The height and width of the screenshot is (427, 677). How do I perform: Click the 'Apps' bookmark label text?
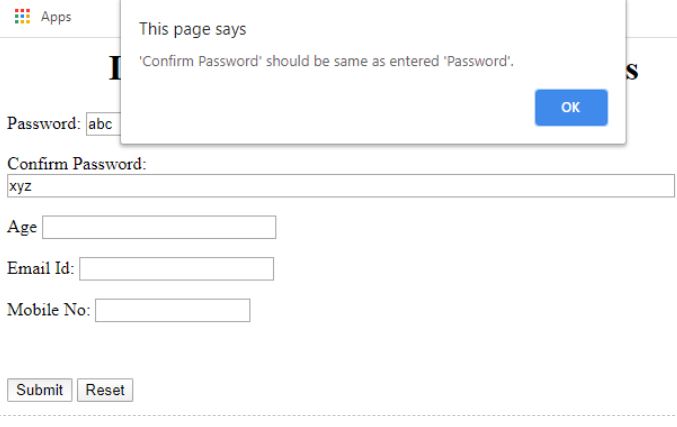(x=56, y=17)
